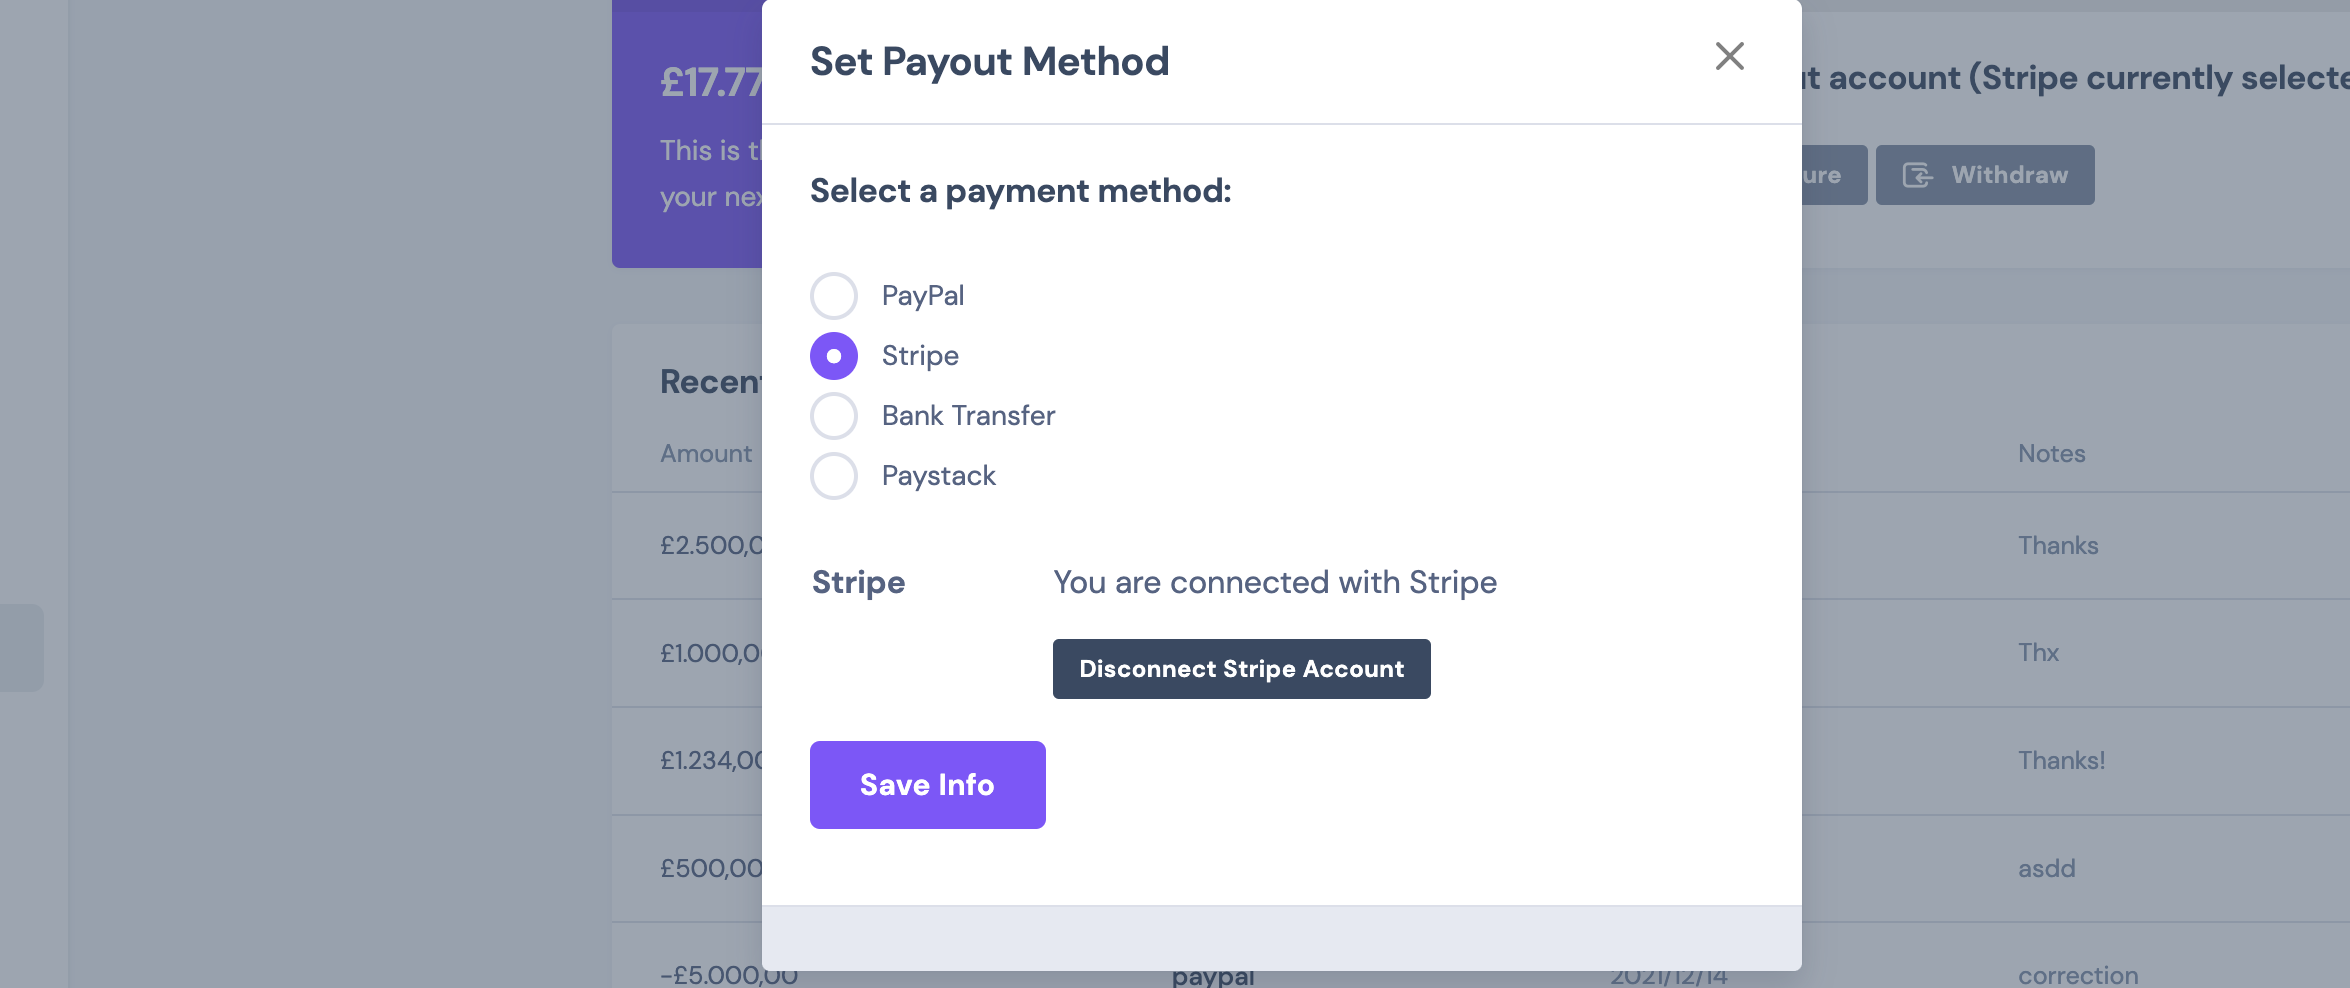2350x988 pixels.
Task: Close the Set Payout Method dialog
Action: [x=1729, y=56]
